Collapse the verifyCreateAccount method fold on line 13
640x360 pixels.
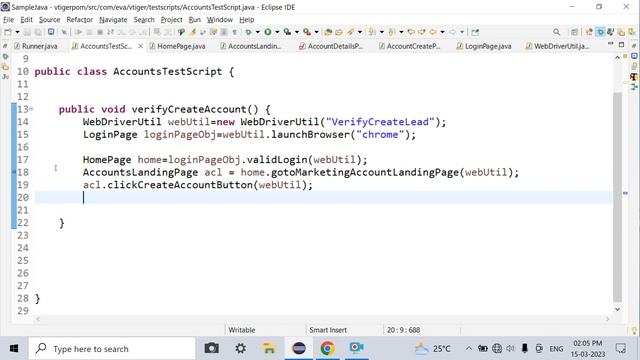click(31, 109)
